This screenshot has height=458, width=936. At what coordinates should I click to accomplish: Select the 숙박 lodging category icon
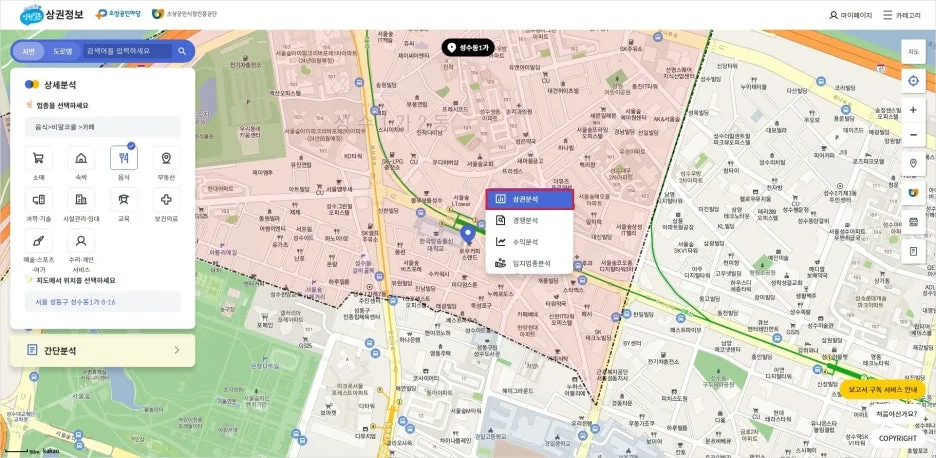[81, 158]
